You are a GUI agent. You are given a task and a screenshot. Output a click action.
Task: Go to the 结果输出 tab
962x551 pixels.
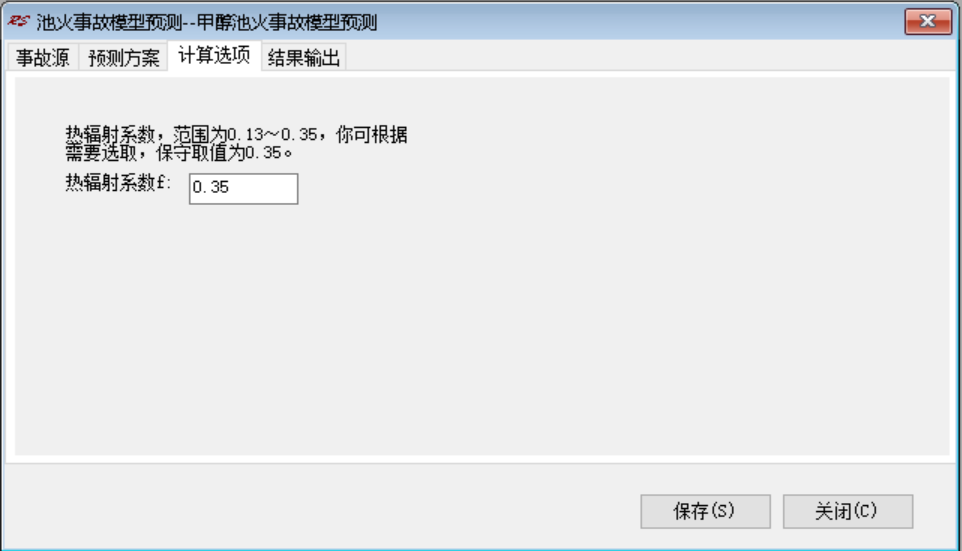(304, 58)
